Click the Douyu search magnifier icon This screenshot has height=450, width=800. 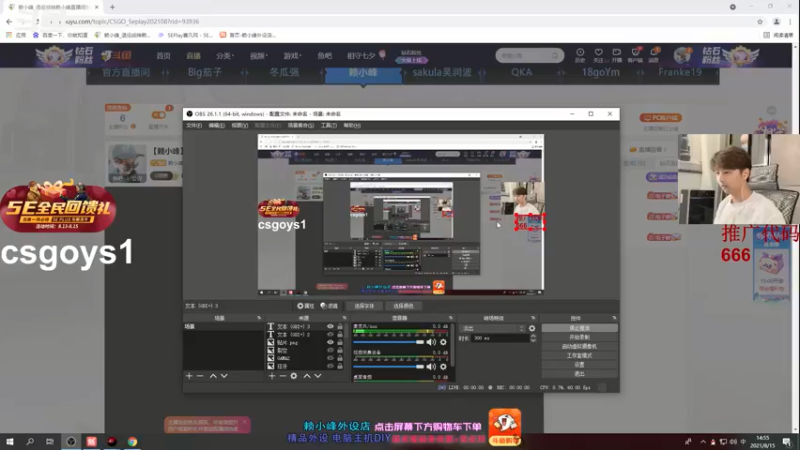point(555,55)
